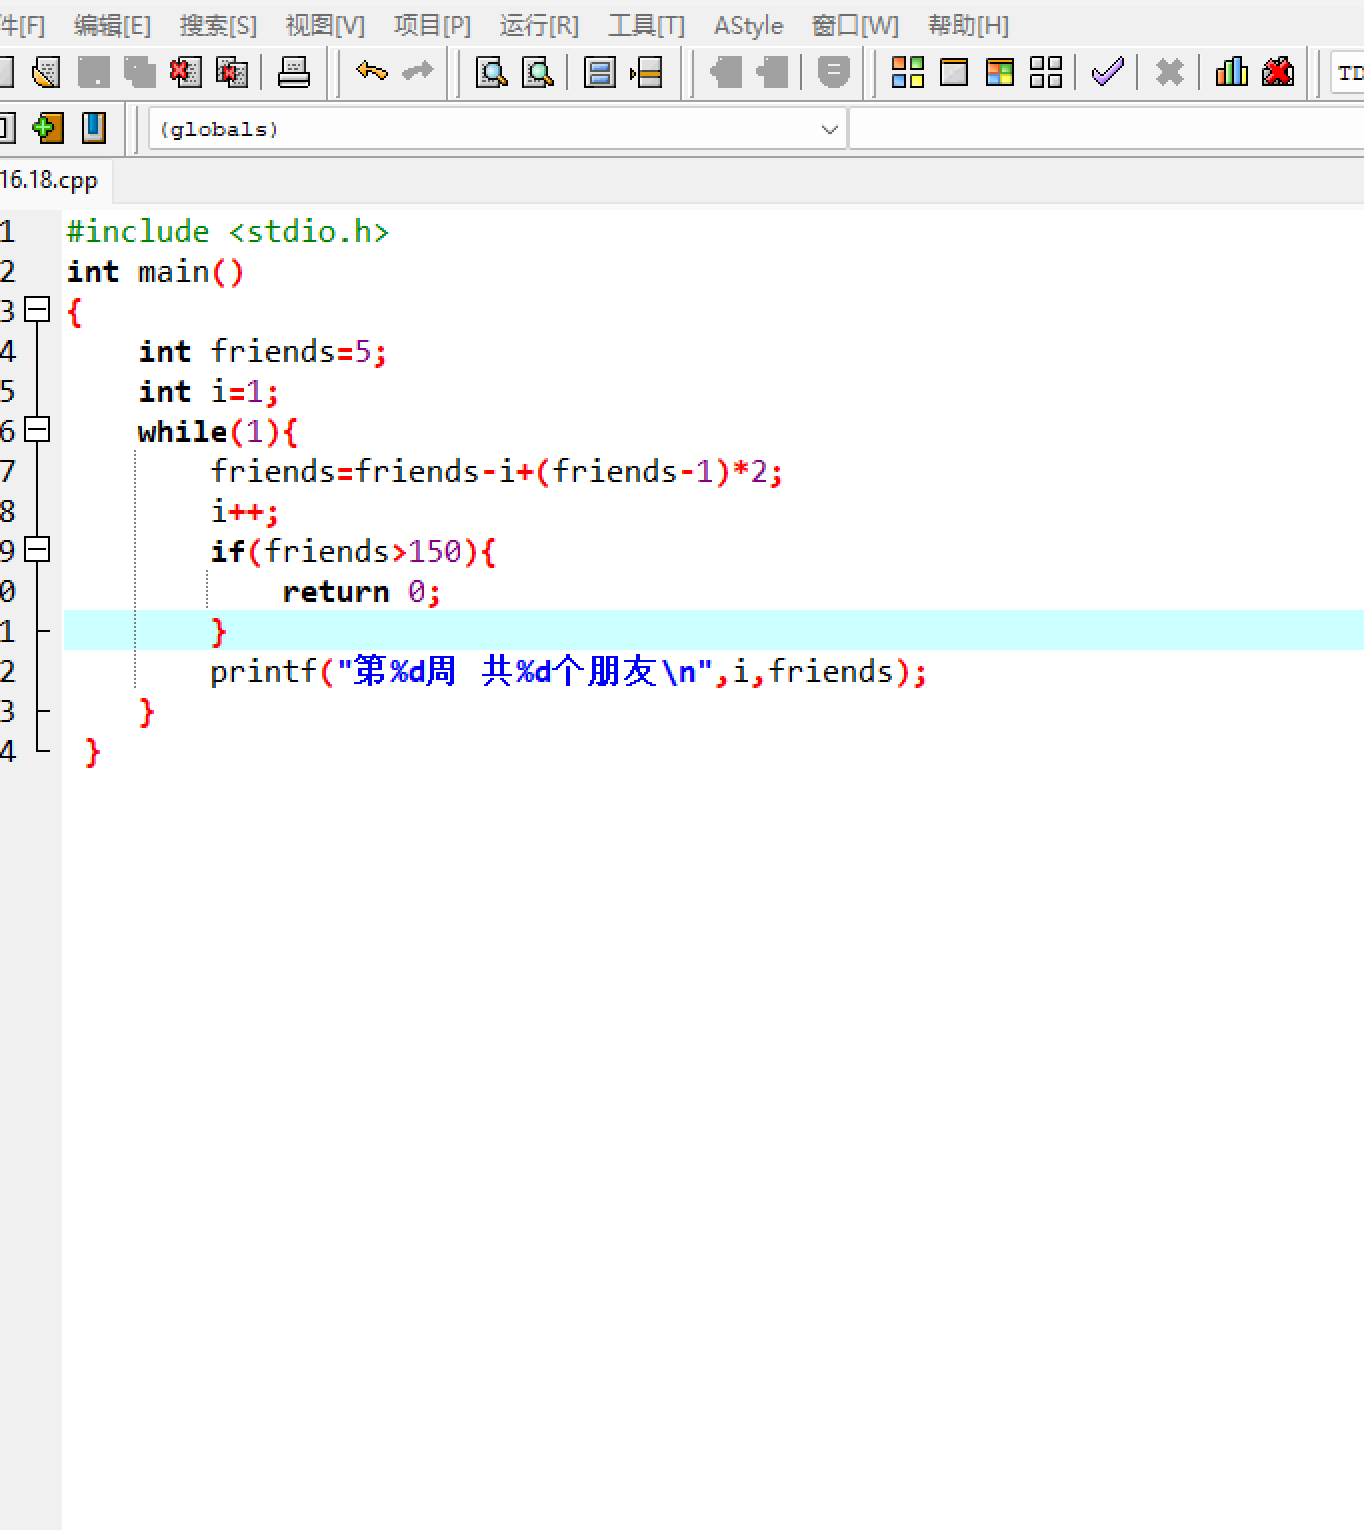
Task: Click the blue goto bookmark icon
Action: 94,128
